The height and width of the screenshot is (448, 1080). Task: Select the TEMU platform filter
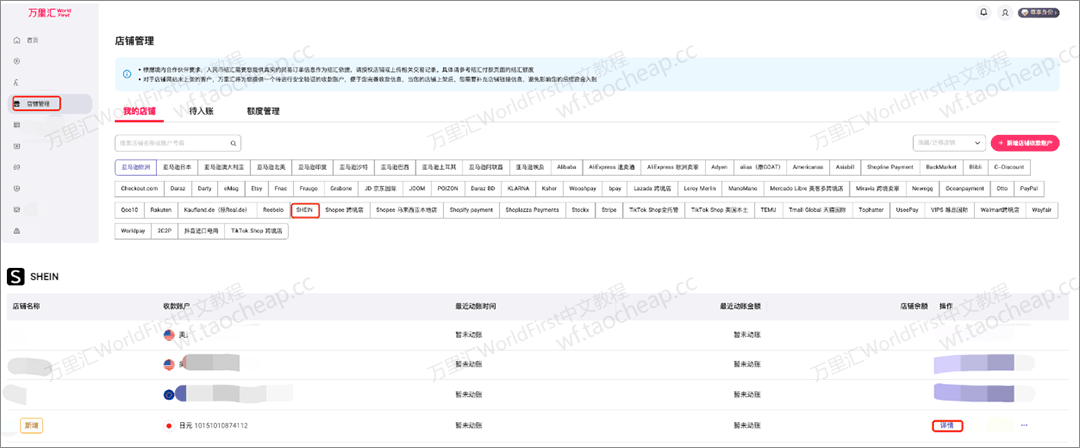point(767,209)
